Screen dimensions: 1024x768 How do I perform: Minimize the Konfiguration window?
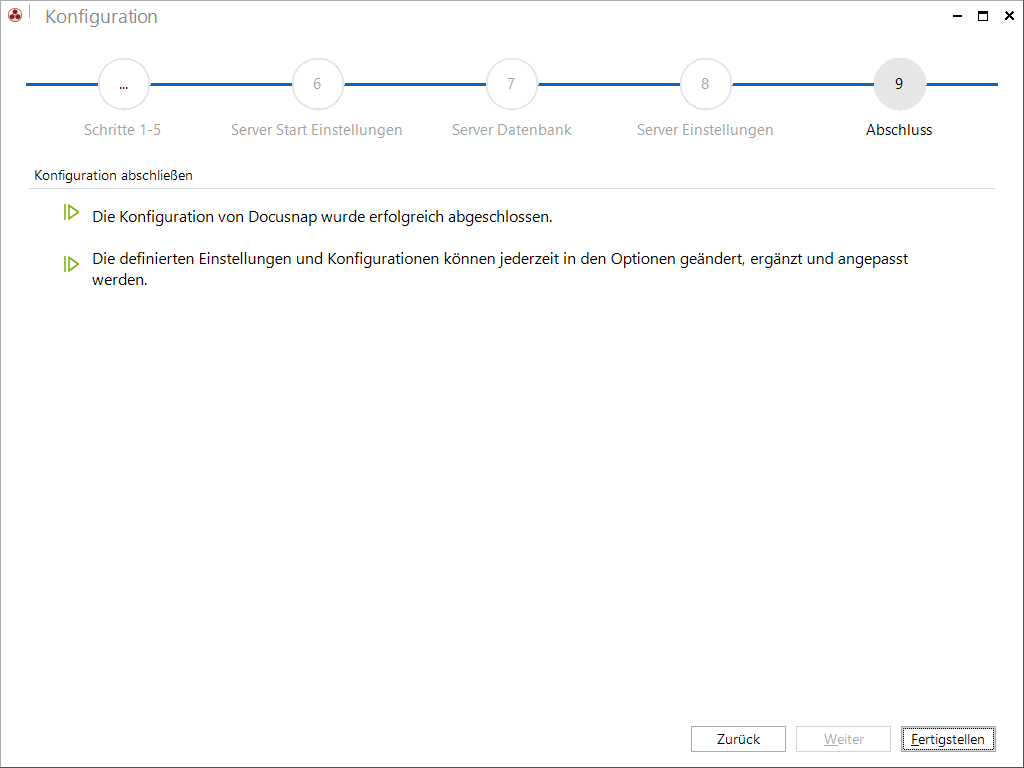(957, 16)
